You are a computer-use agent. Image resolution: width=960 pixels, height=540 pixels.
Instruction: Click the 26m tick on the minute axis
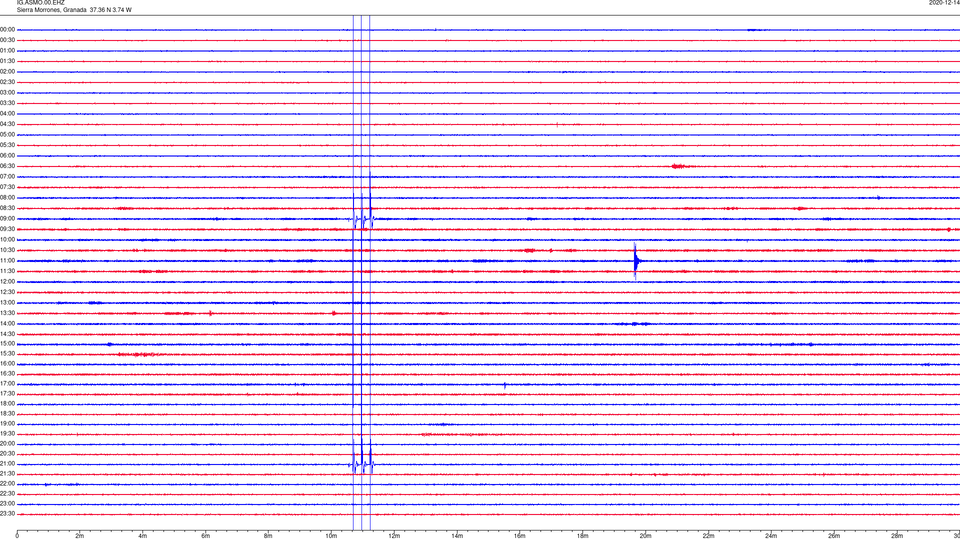834,536
